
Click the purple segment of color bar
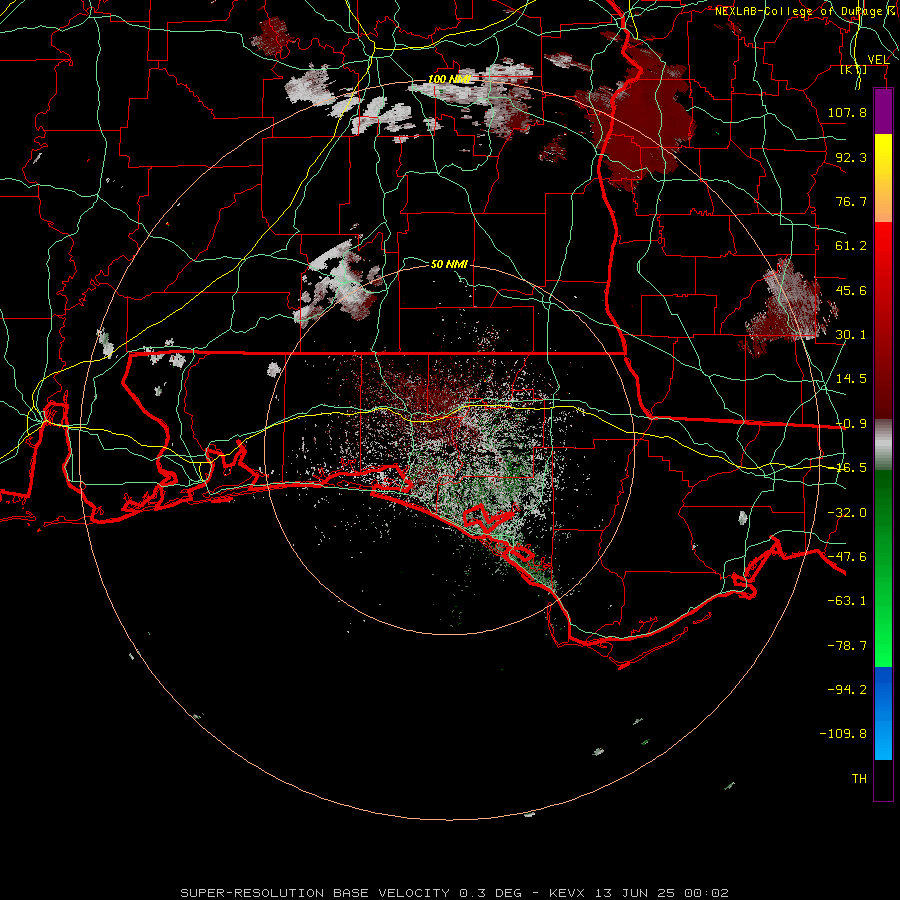point(883,111)
